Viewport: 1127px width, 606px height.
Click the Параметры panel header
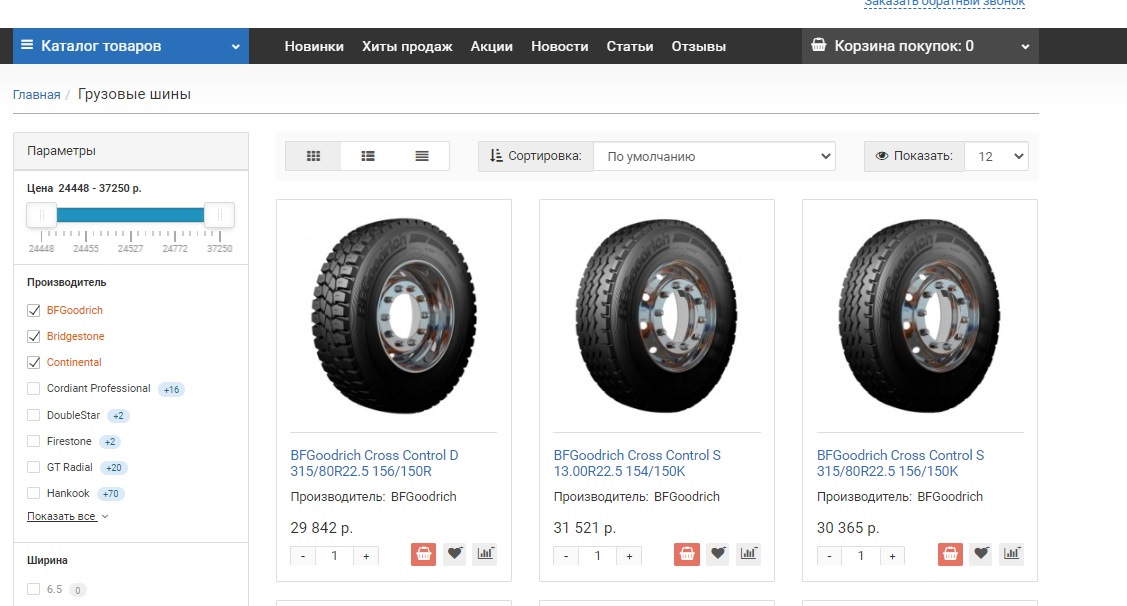coord(131,151)
